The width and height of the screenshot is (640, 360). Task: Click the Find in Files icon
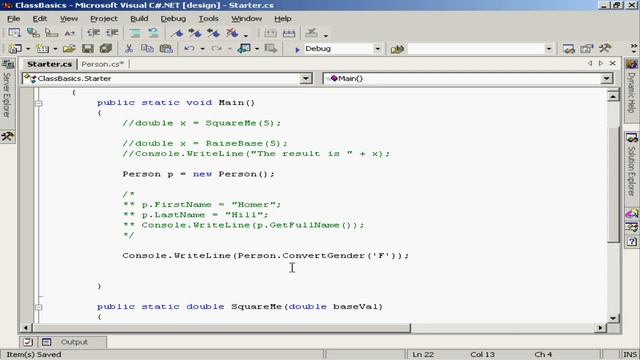pyautogui.click(x=397, y=49)
